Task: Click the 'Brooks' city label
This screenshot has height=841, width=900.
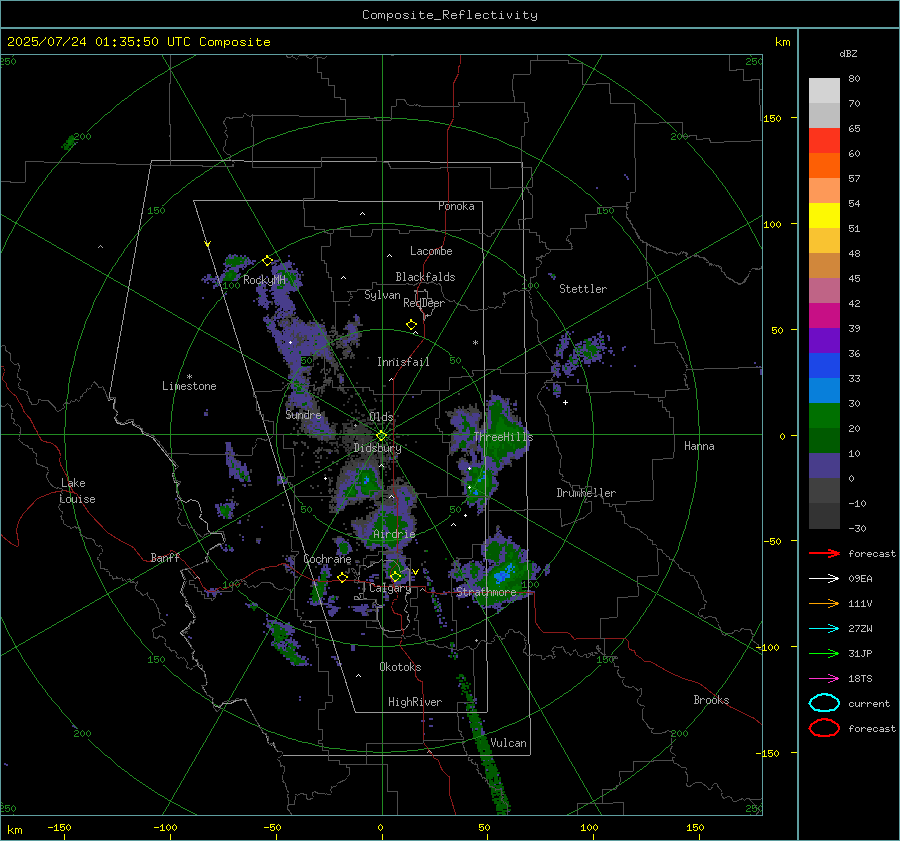Action: 711,700
